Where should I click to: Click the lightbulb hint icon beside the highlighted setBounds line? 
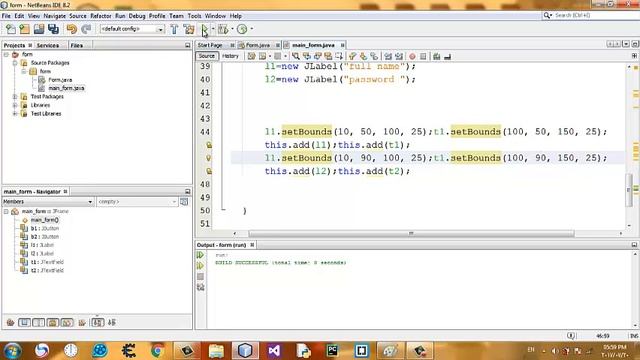pos(208,158)
